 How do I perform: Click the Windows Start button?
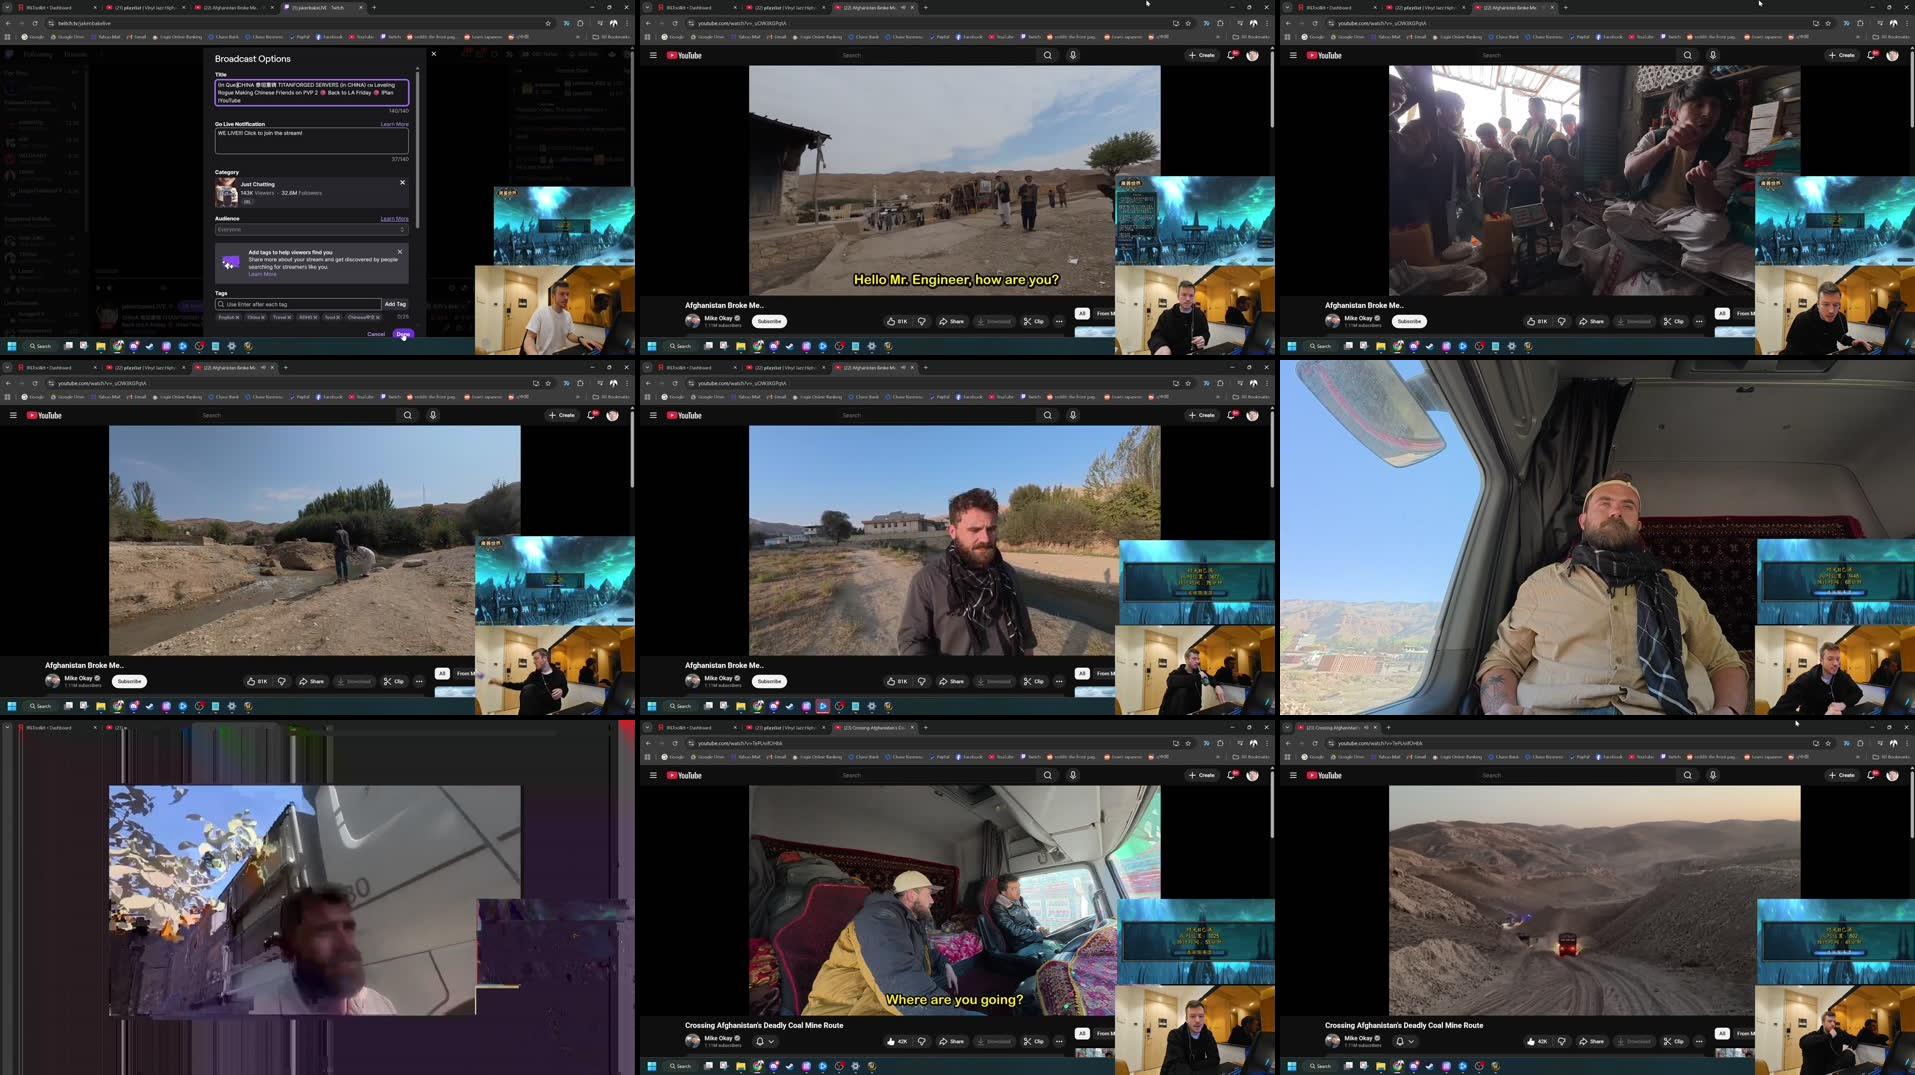click(x=11, y=346)
